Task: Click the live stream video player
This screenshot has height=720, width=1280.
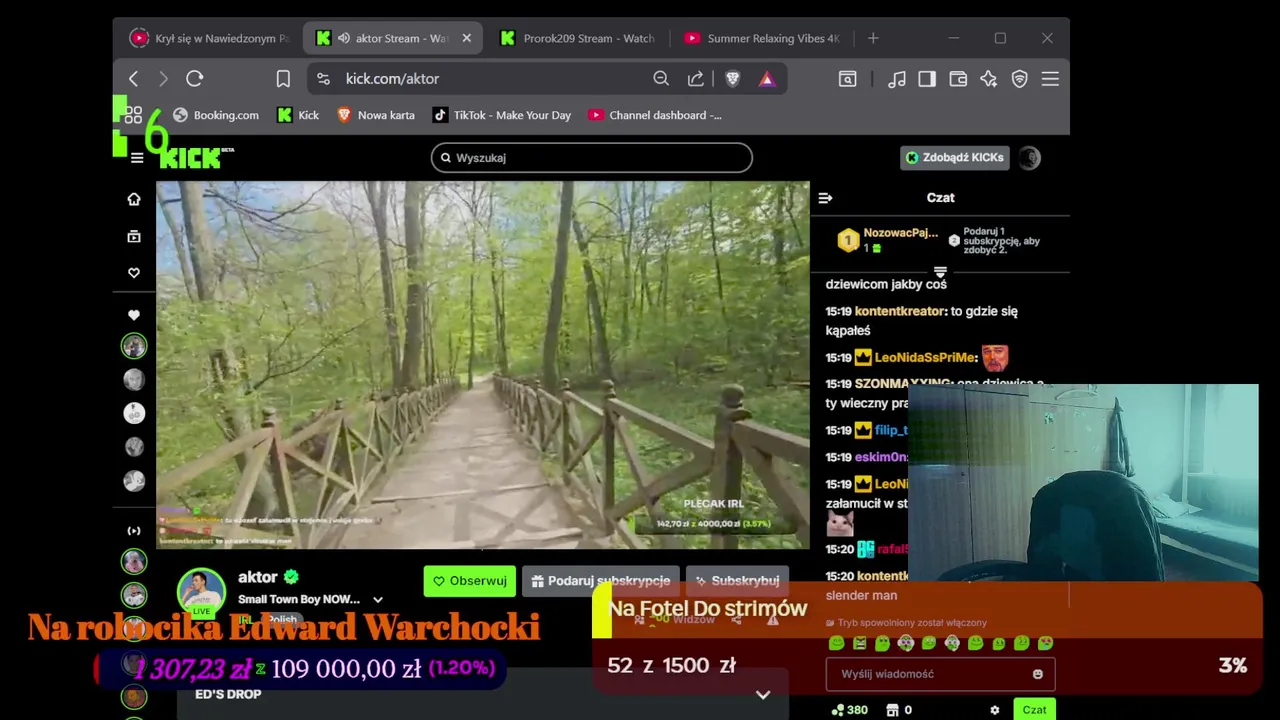Action: (483, 365)
